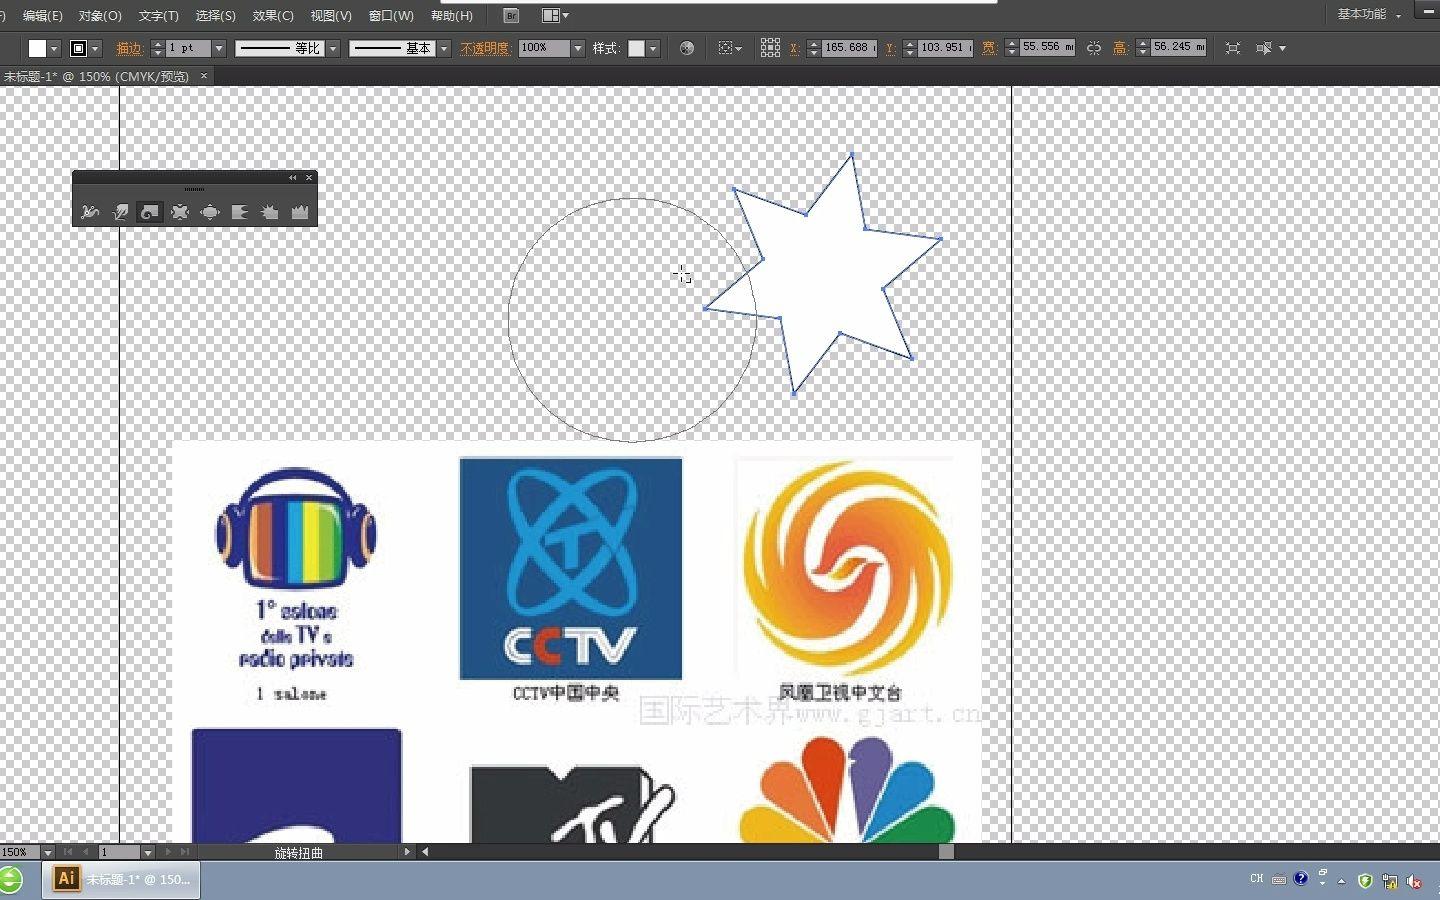The image size is (1440, 900).
Task: Open the arrange documents layout icon
Action: 555,16
